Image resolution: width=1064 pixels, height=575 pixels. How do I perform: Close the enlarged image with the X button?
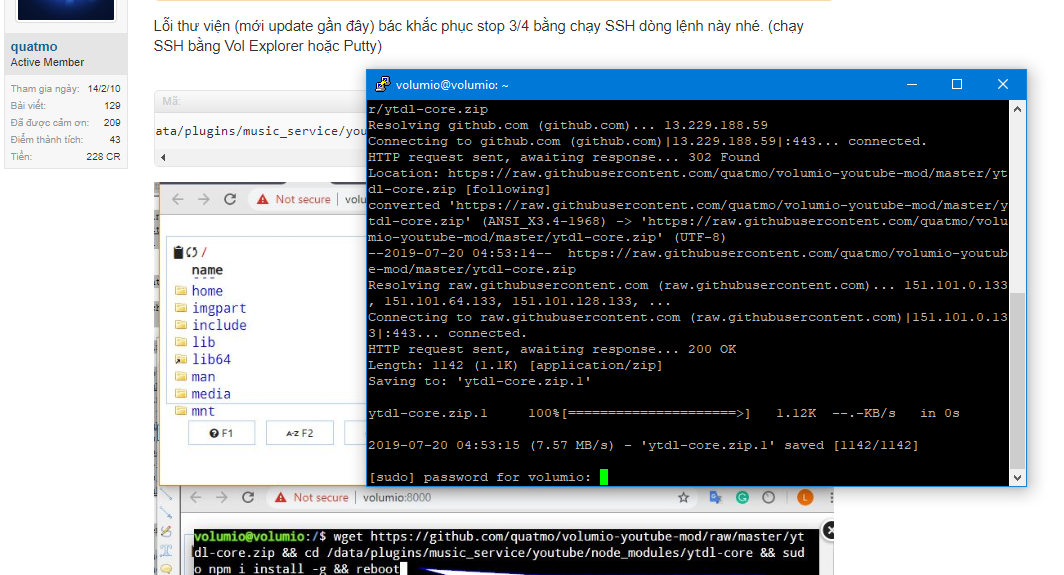[x=828, y=530]
